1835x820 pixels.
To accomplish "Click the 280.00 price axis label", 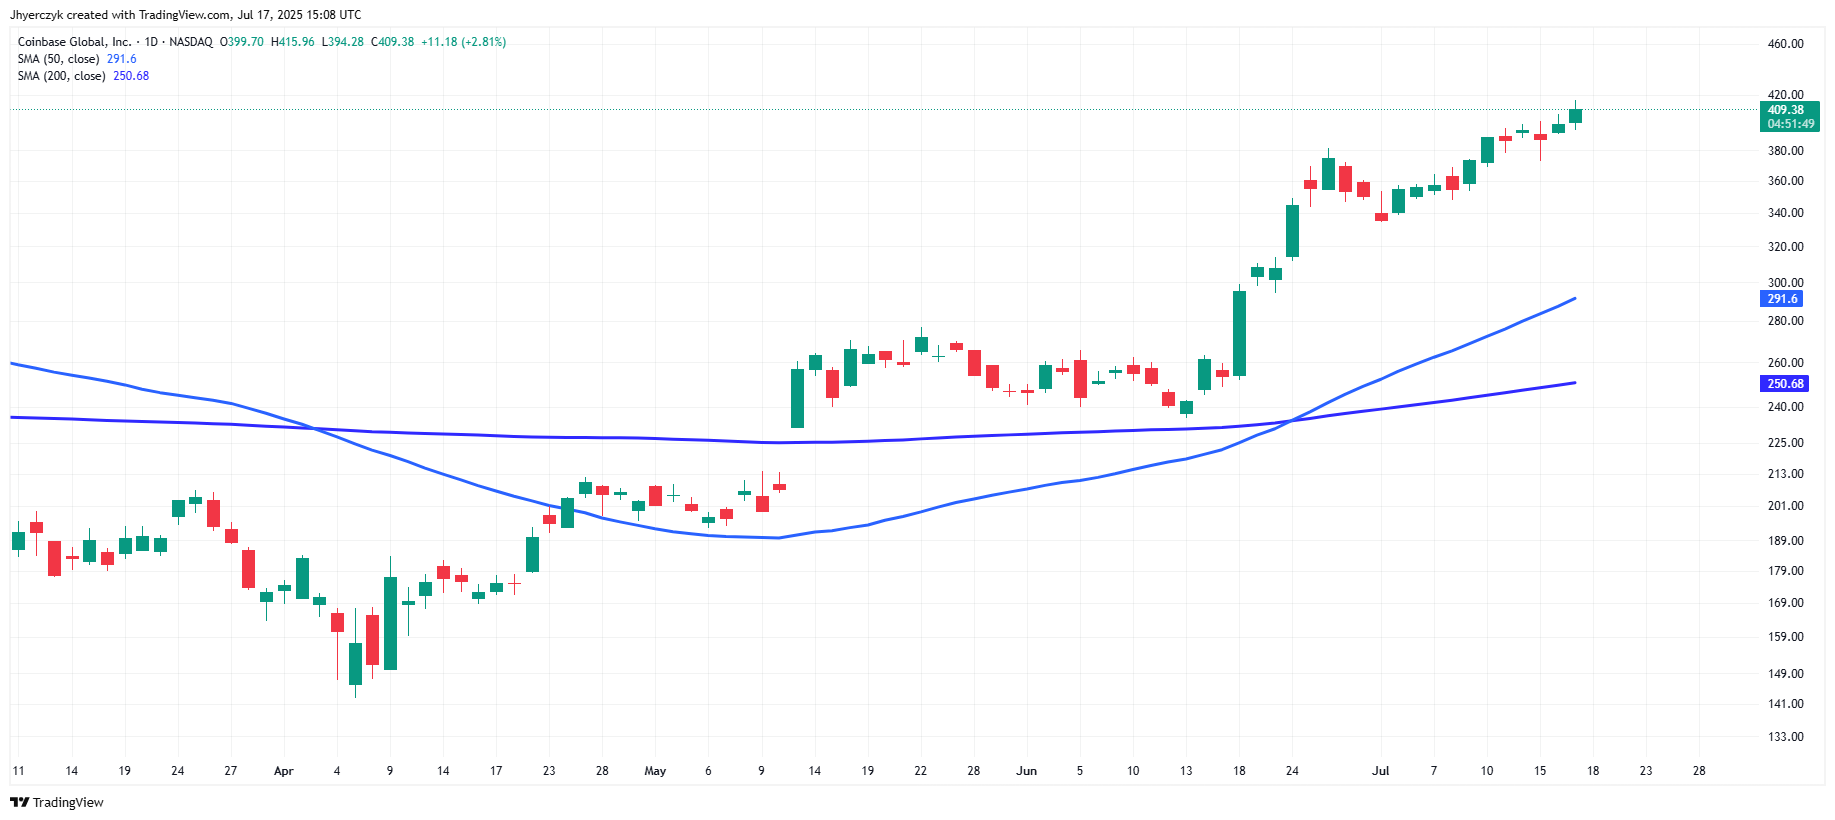I will tap(1785, 321).
